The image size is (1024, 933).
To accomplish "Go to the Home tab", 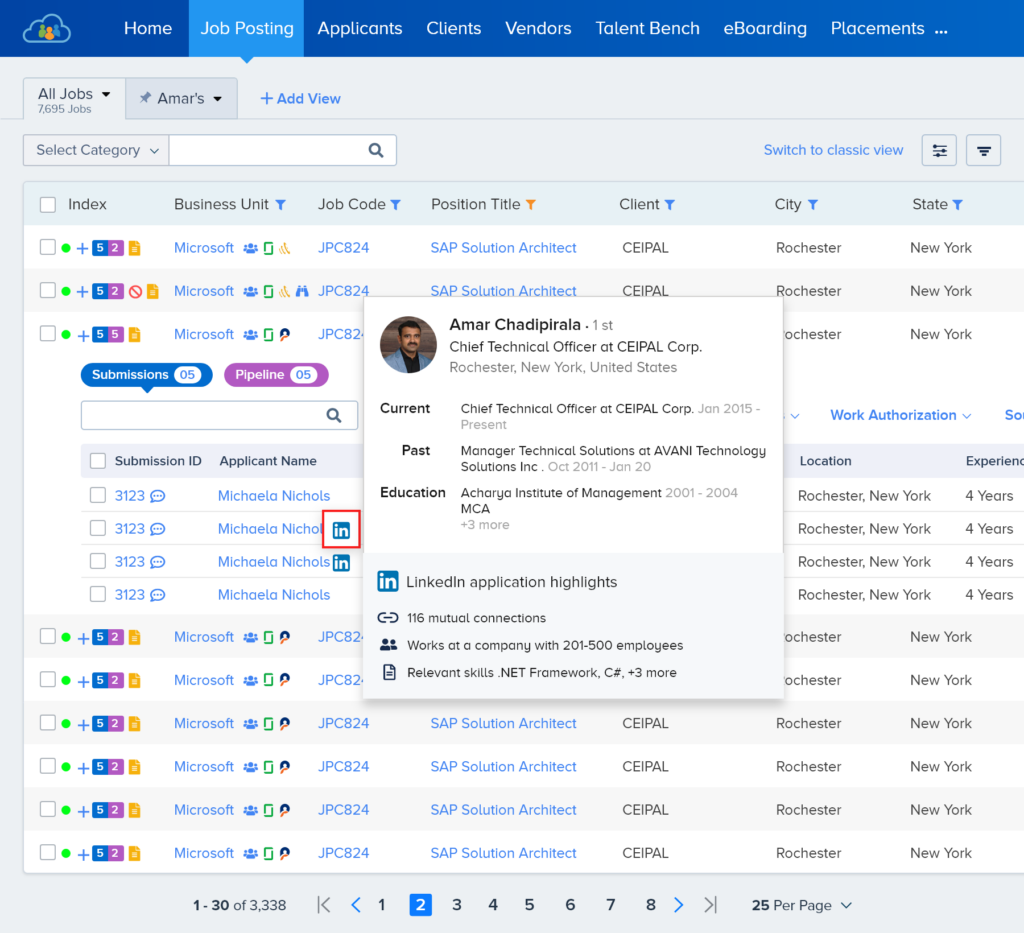I will point(148,29).
